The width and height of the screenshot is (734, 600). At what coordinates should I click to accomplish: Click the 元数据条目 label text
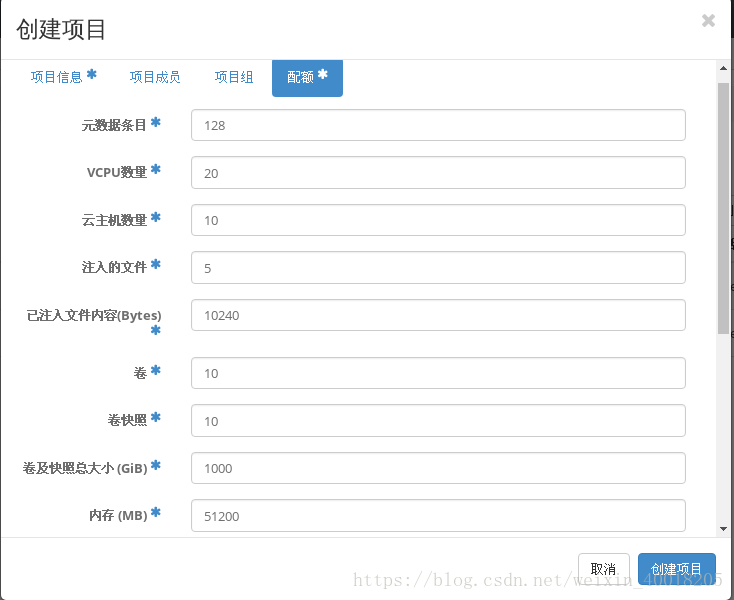point(114,125)
